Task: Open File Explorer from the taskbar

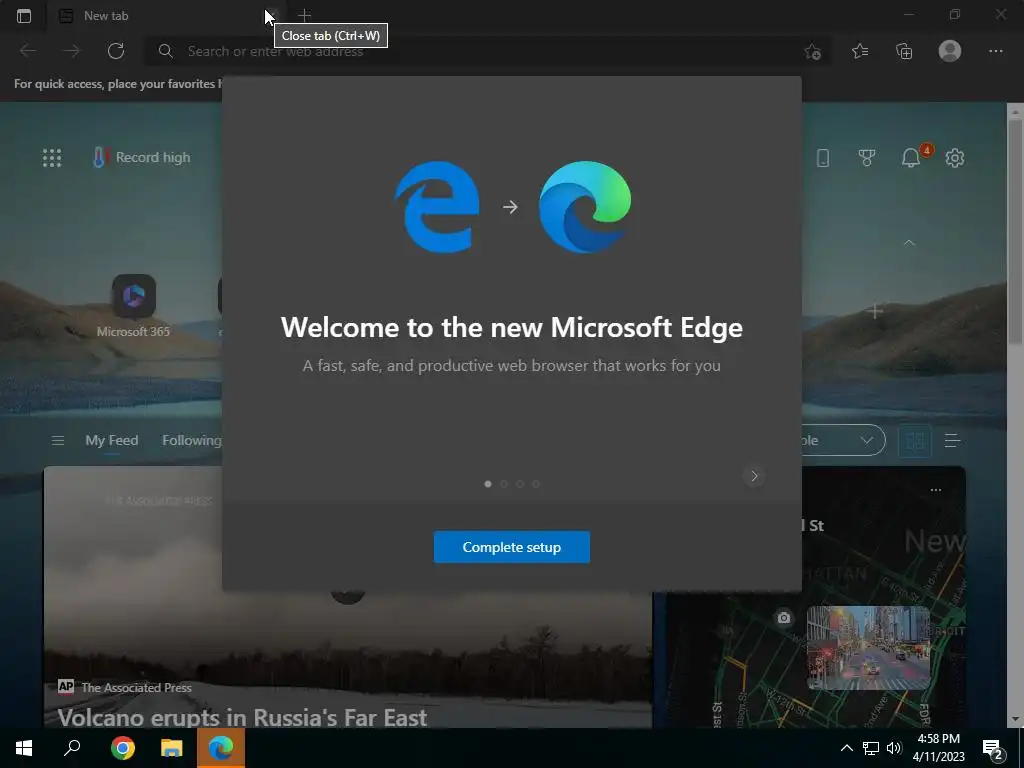Action: [171, 748]
